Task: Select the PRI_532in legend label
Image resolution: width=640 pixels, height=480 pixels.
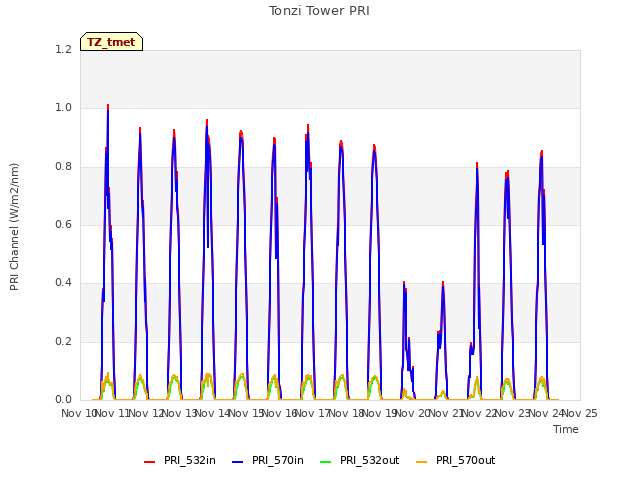Action: point(190,460)
